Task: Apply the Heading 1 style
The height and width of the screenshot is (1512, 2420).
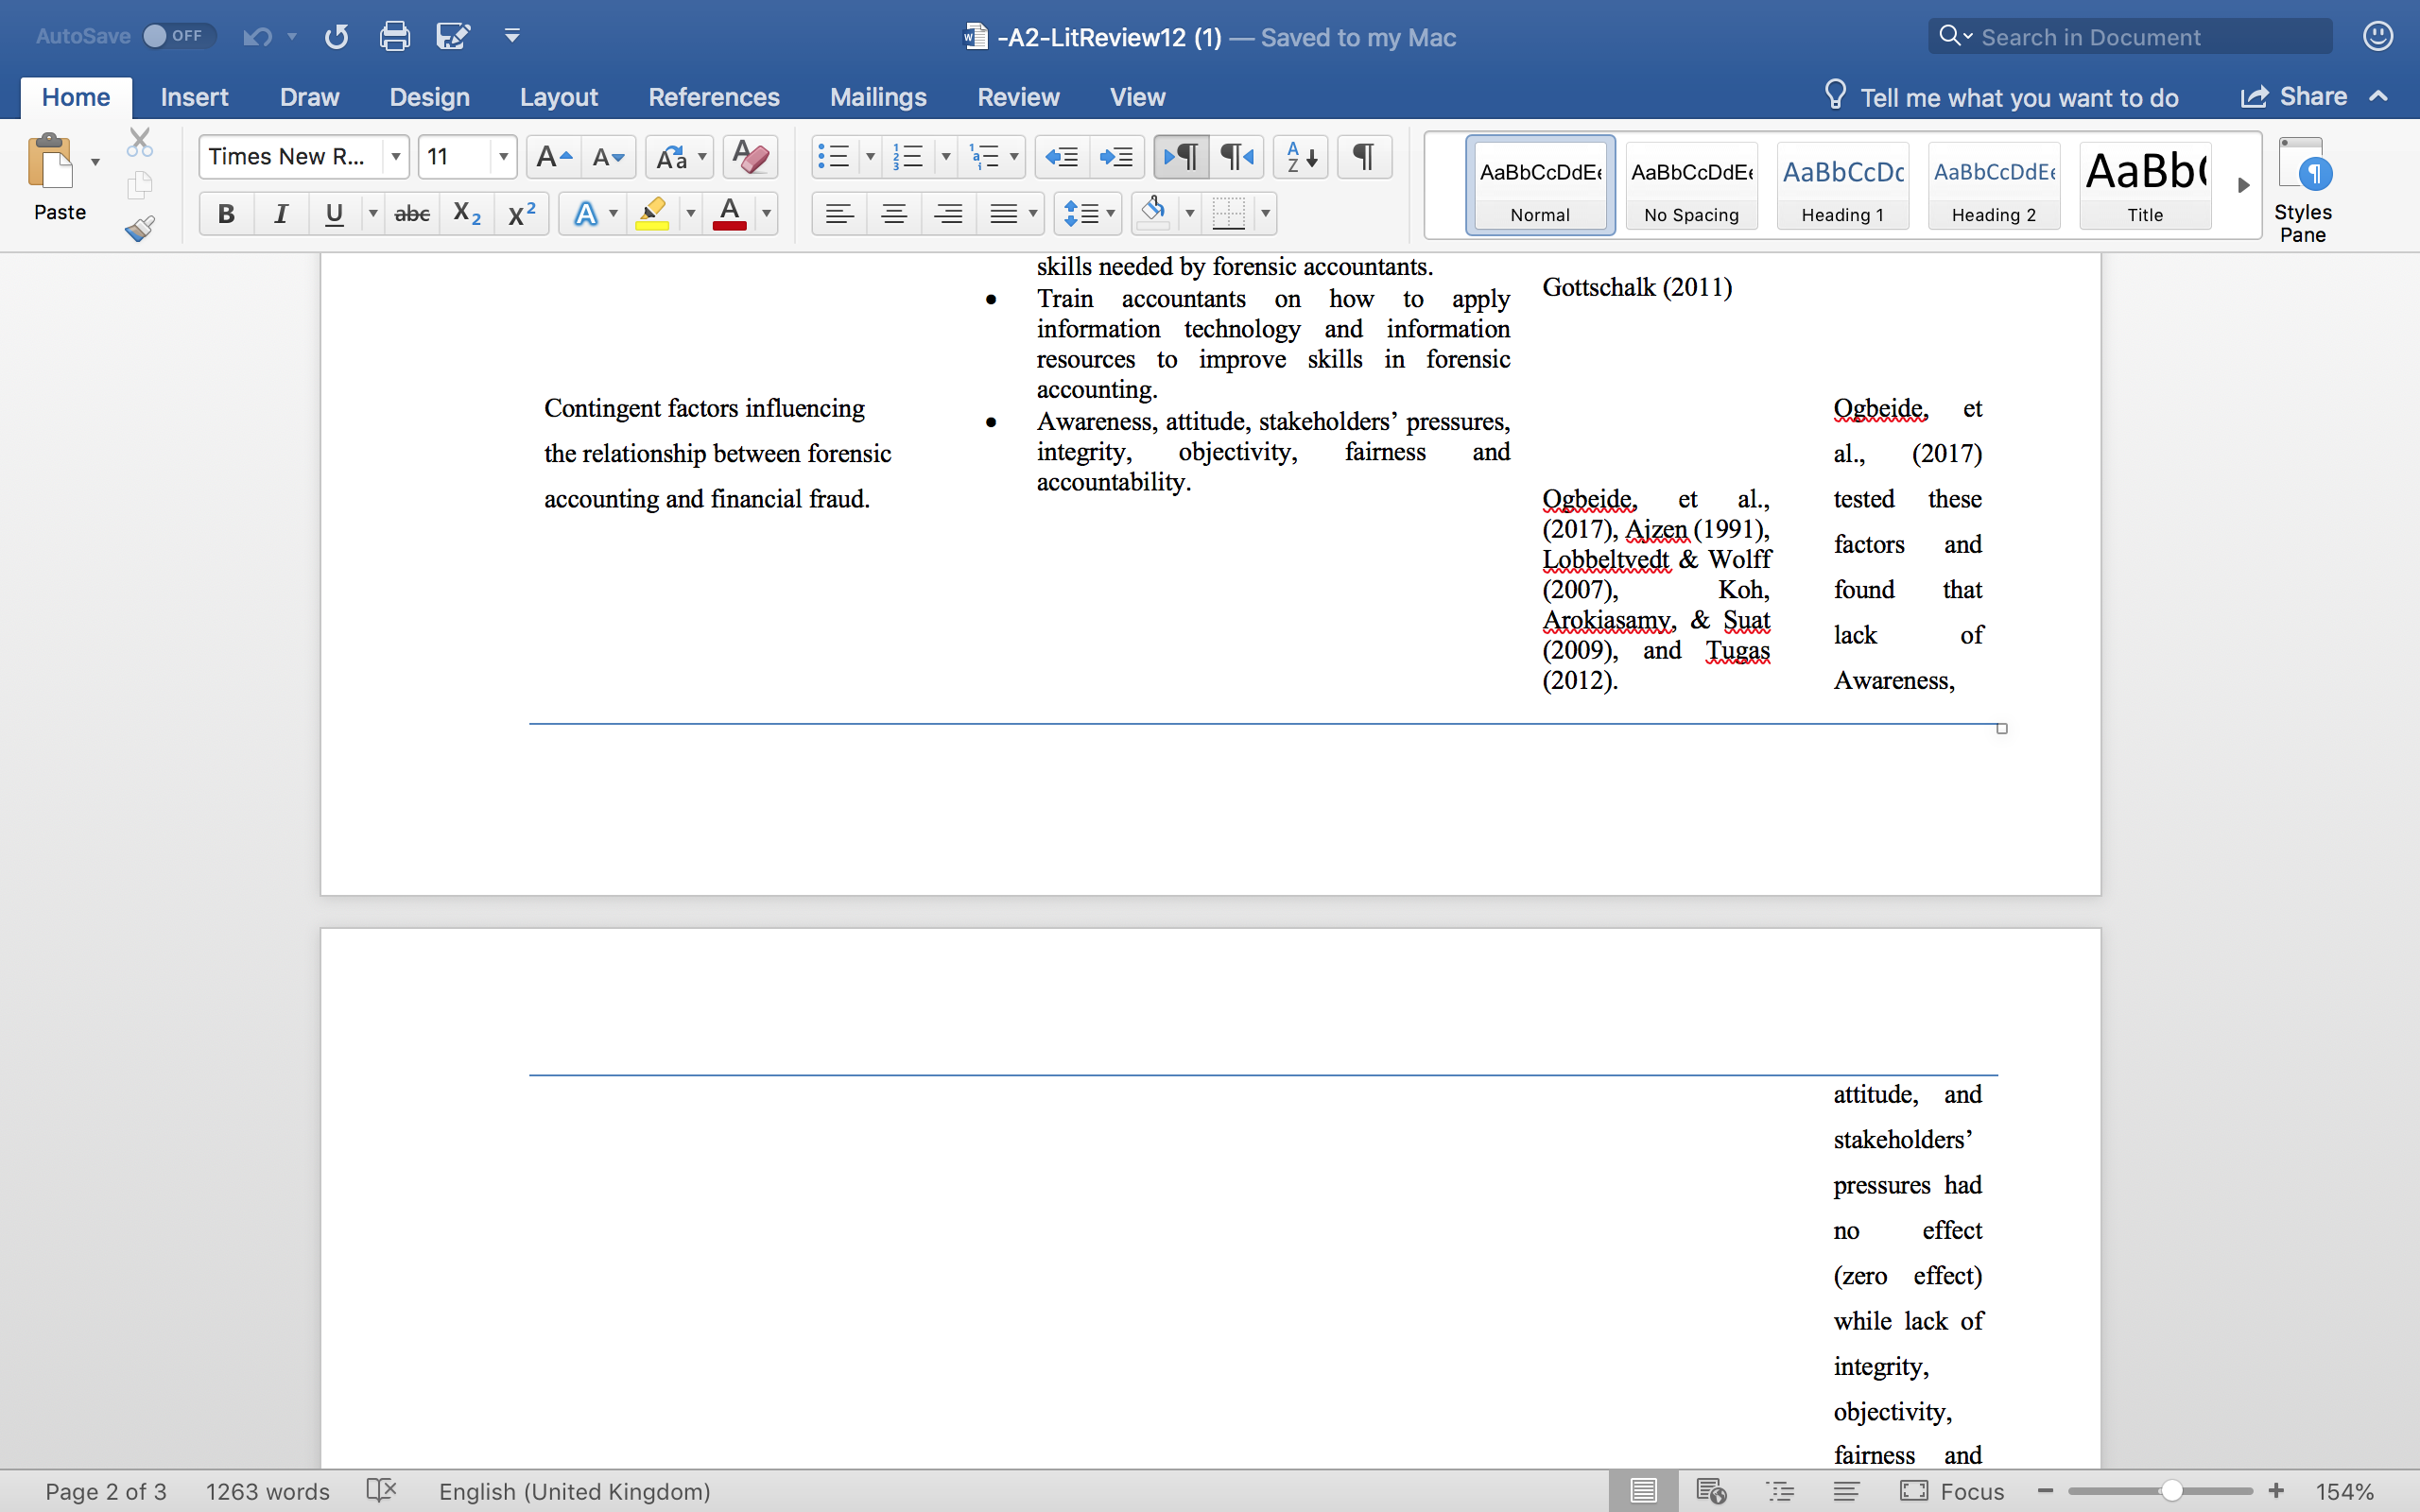Action: [1842, 186]
